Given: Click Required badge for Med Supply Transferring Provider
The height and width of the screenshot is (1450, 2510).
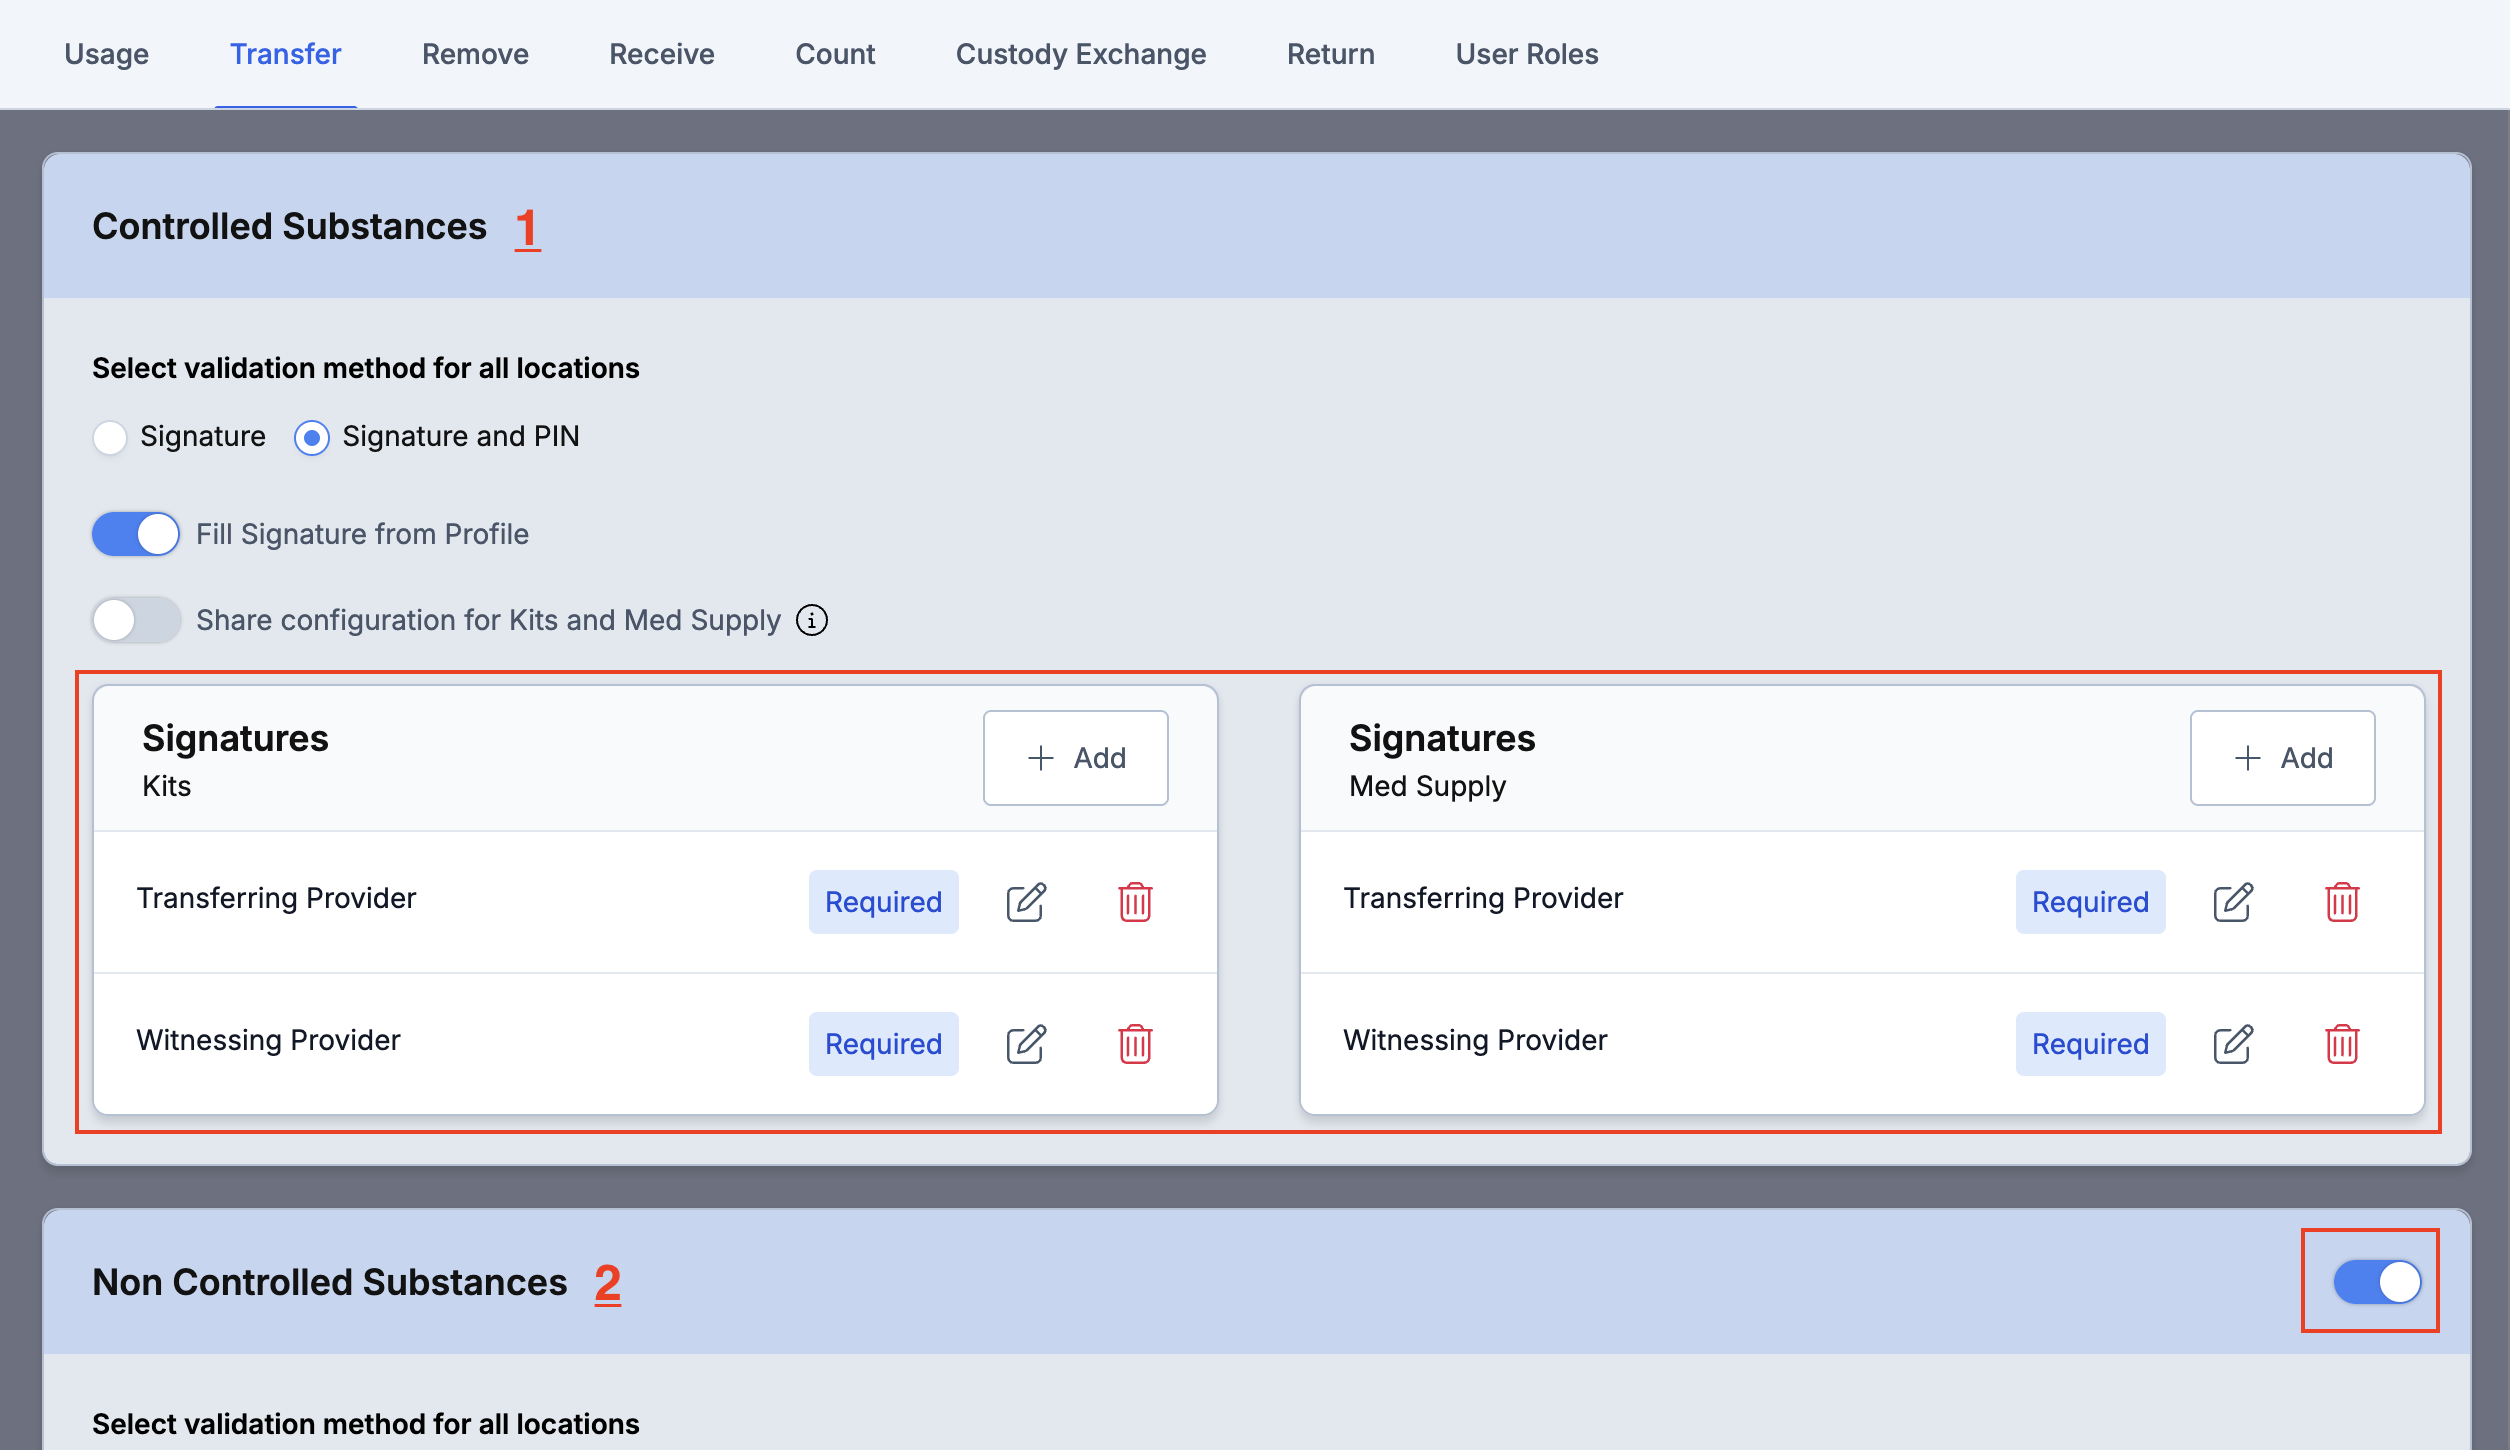Looking at the screenshot, I should pos(2091,902).
